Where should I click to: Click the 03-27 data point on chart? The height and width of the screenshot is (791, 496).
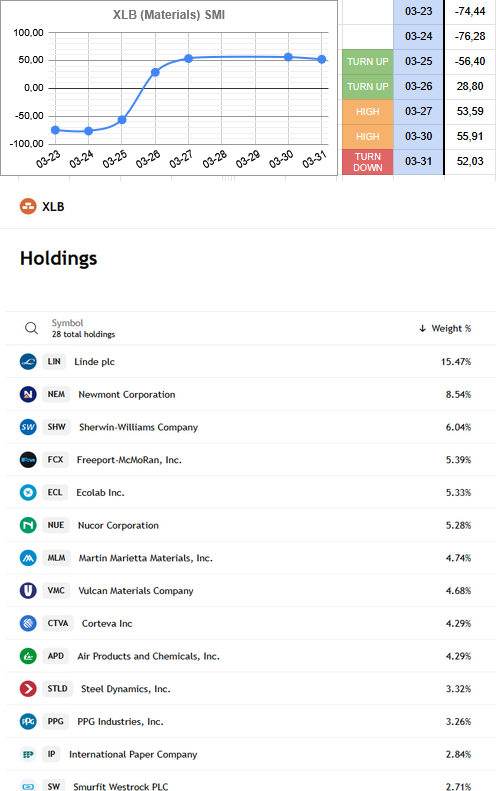pyautogui.click(x=188, y=59)
